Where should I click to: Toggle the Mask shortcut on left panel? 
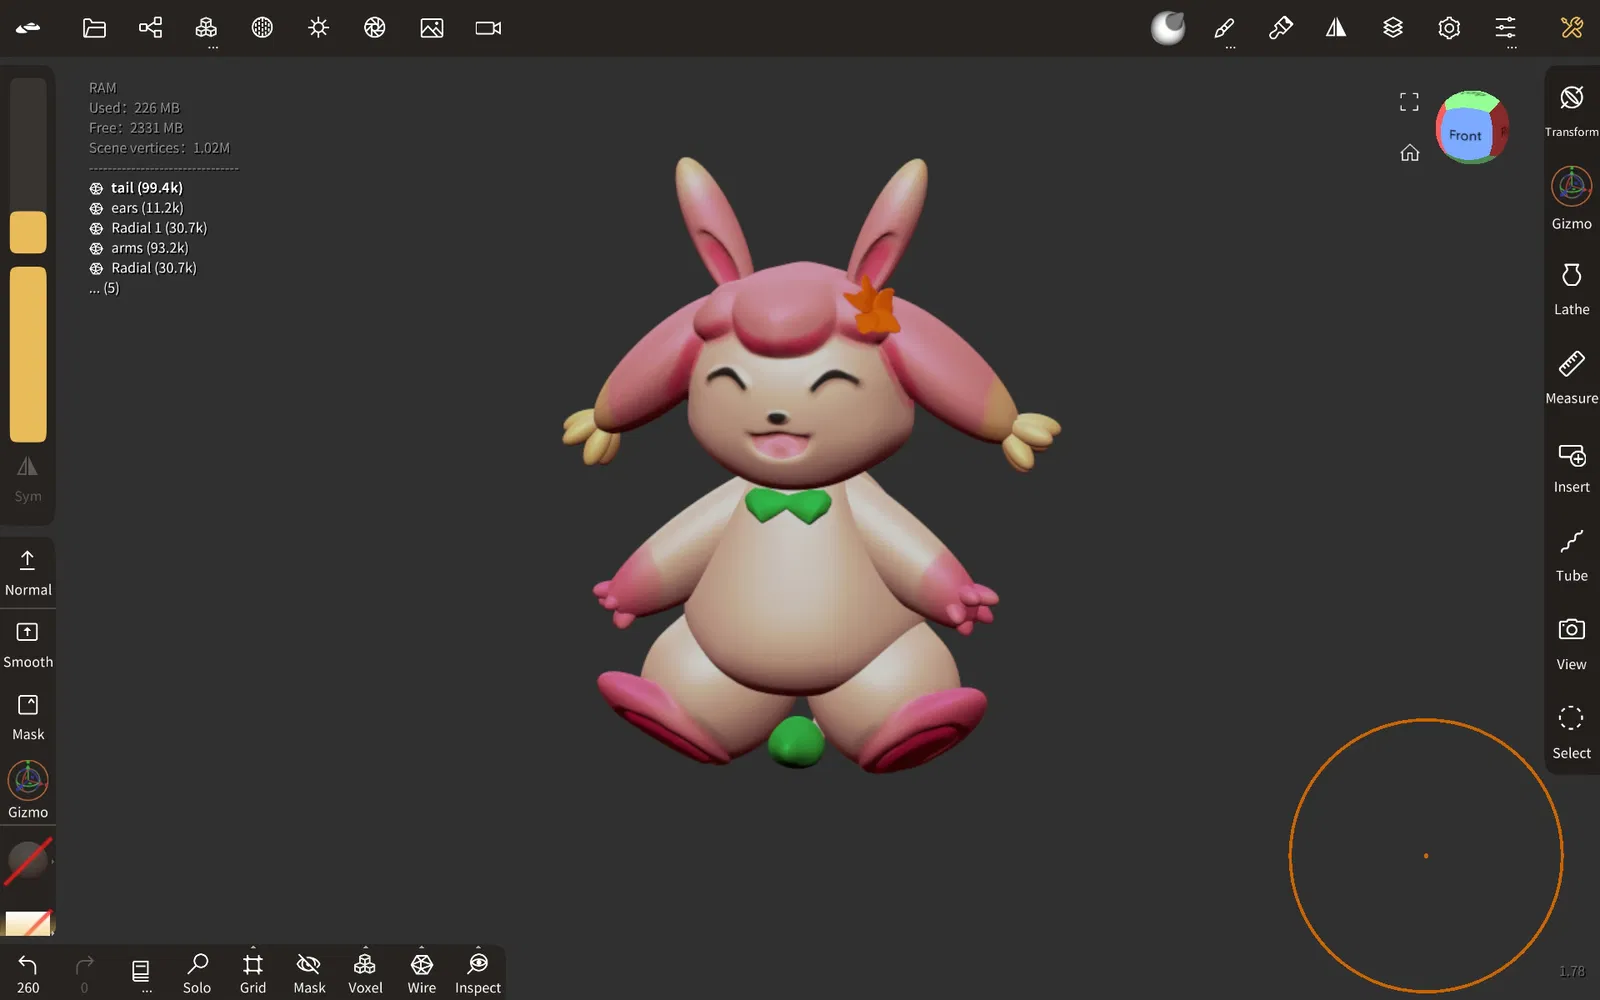[28, 717]
